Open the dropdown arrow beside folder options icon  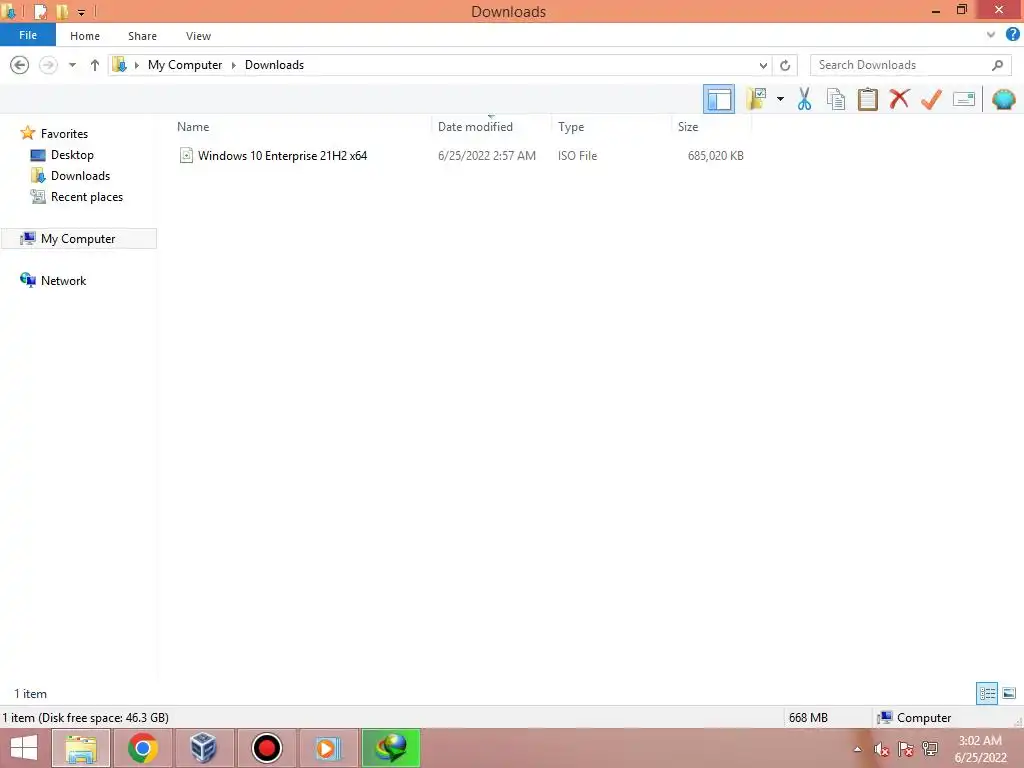click(780, 99)
